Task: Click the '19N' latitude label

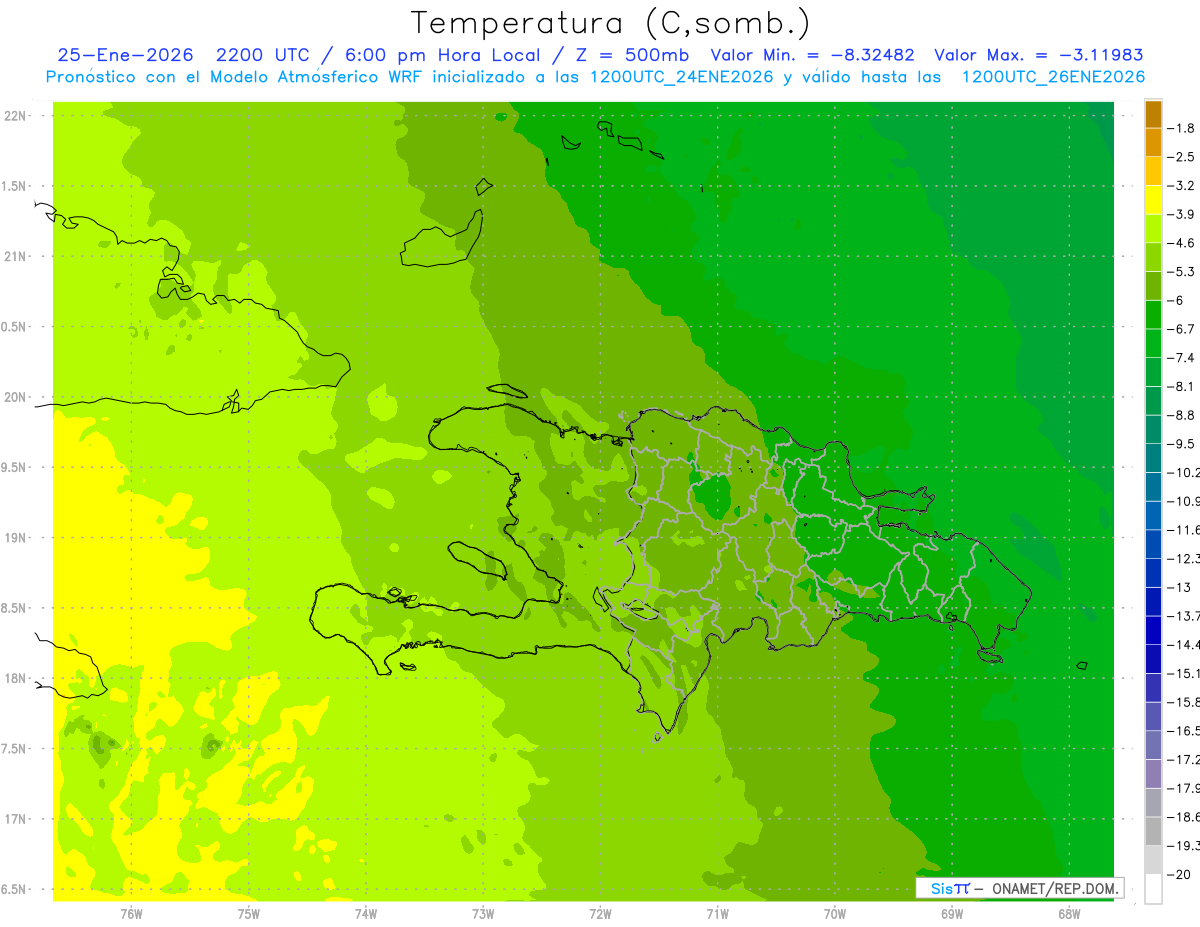Action: (15, 538)
